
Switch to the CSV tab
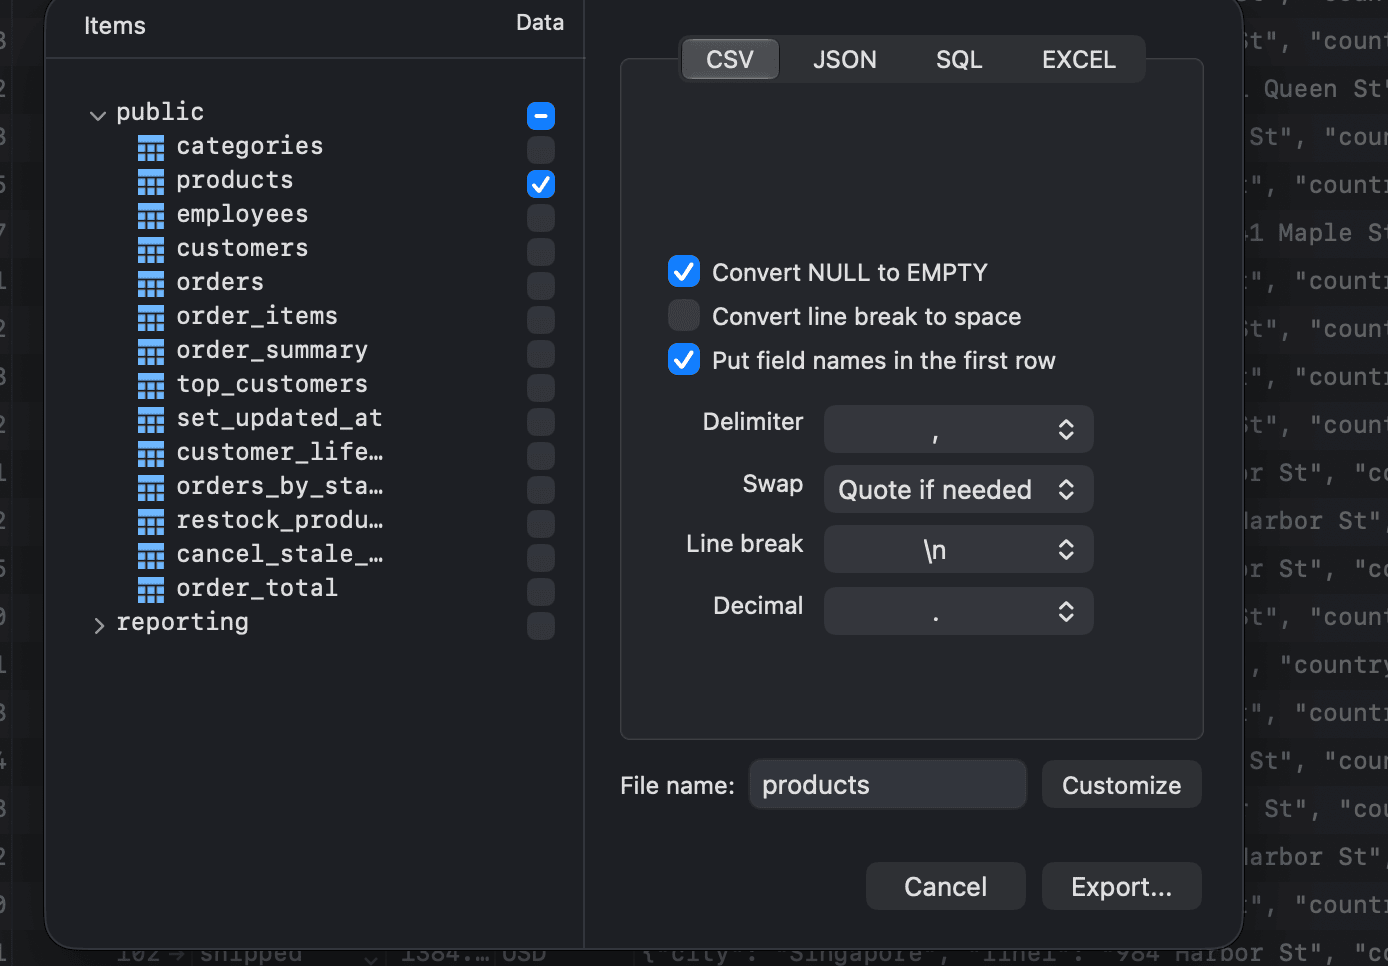730,60
